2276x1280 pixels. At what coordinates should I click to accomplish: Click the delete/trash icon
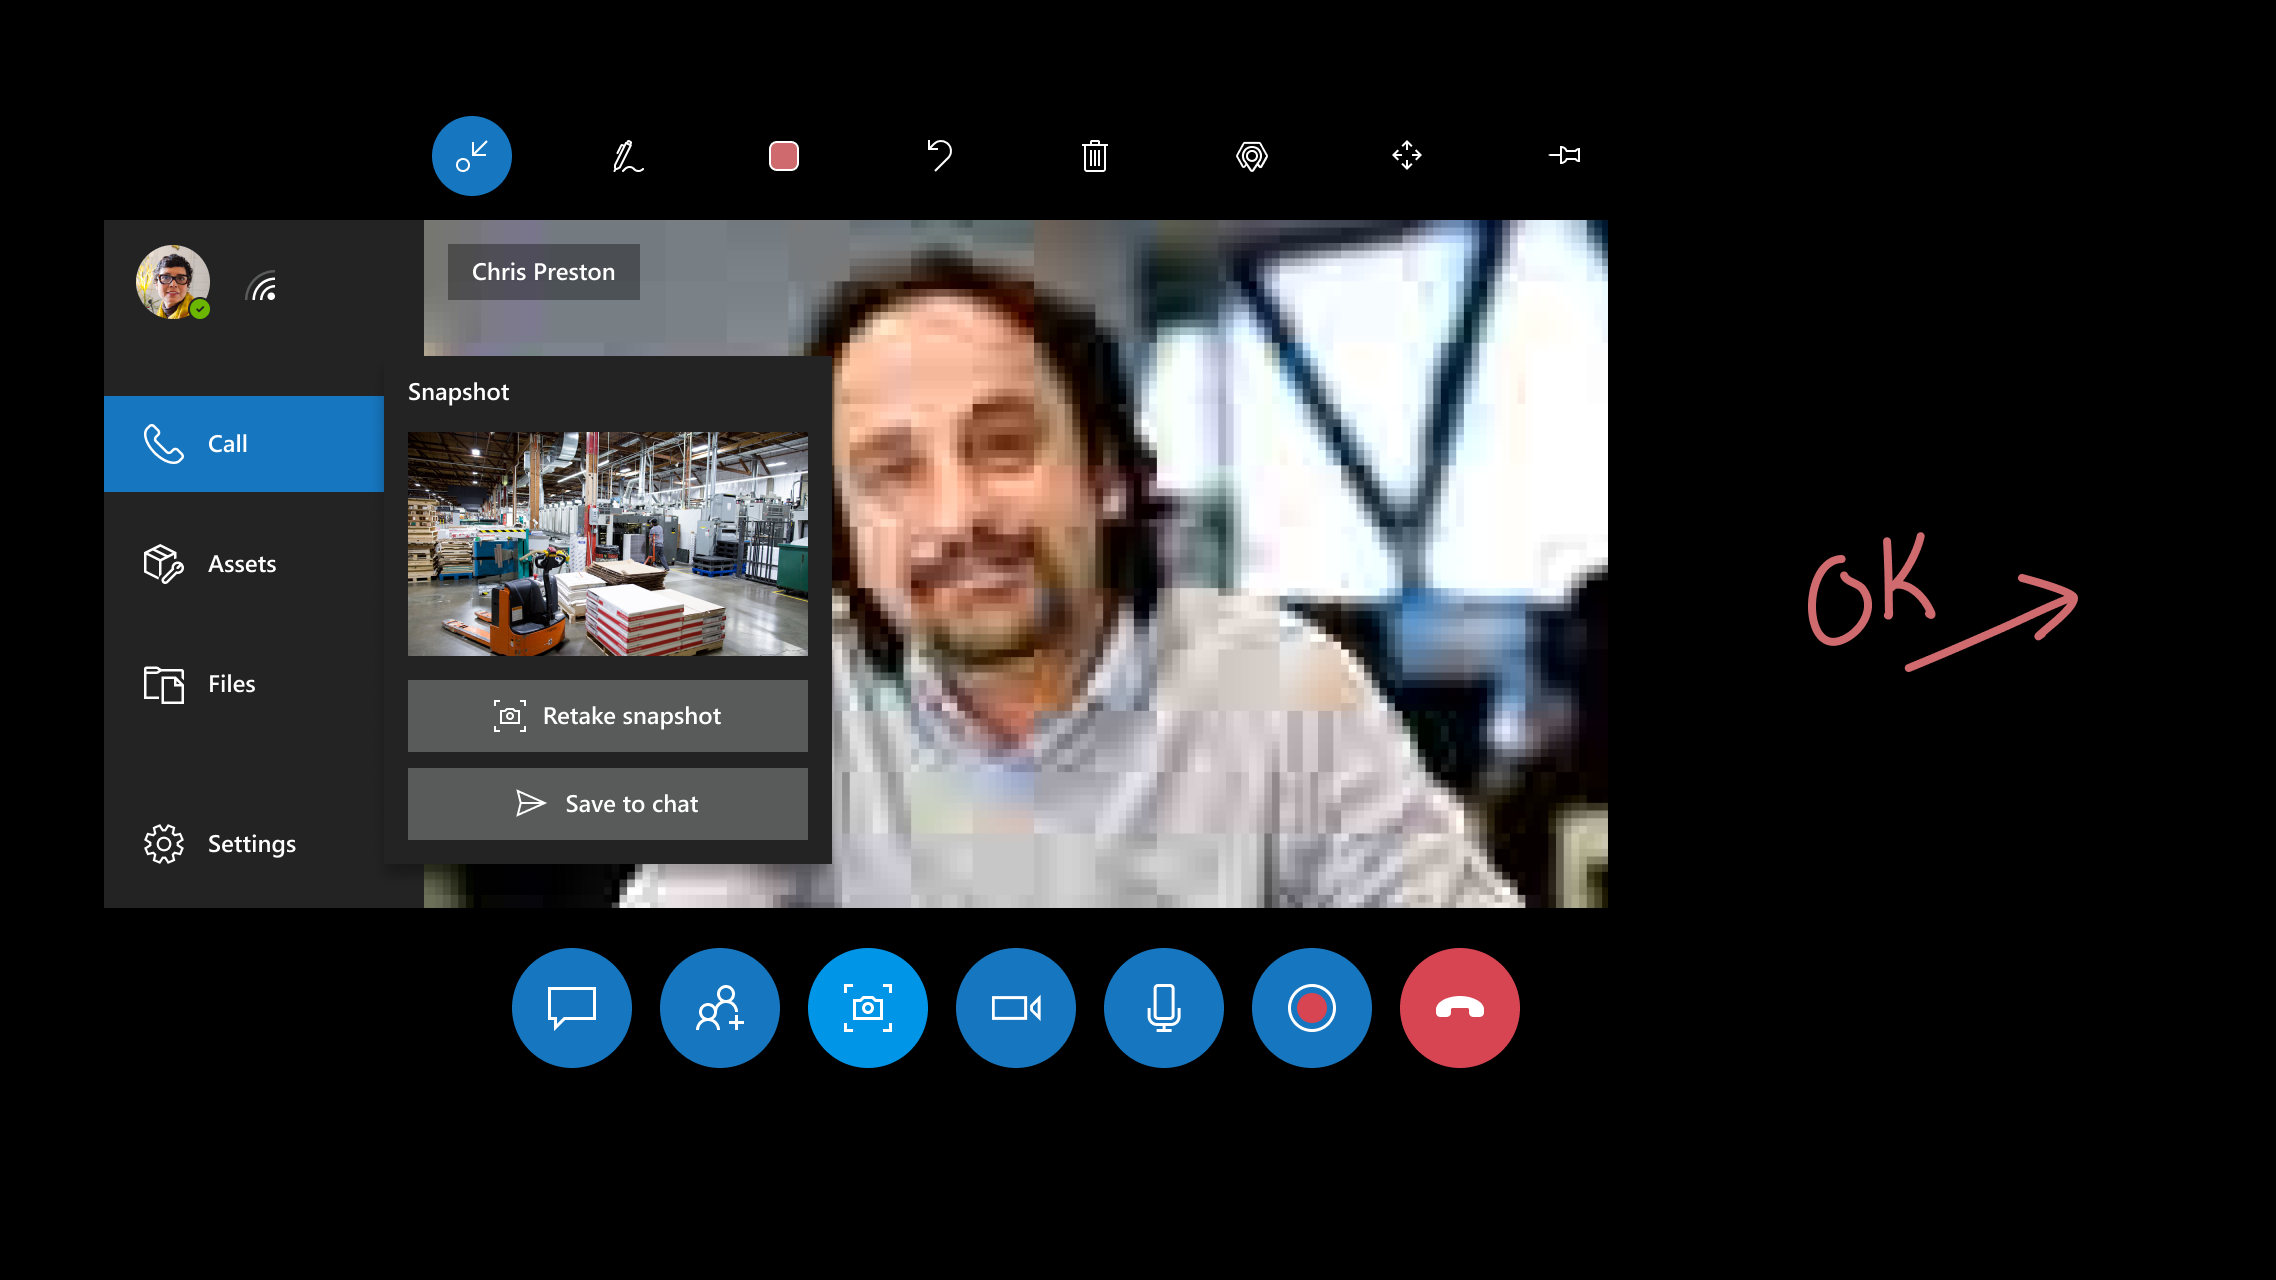pos(1094,155)
